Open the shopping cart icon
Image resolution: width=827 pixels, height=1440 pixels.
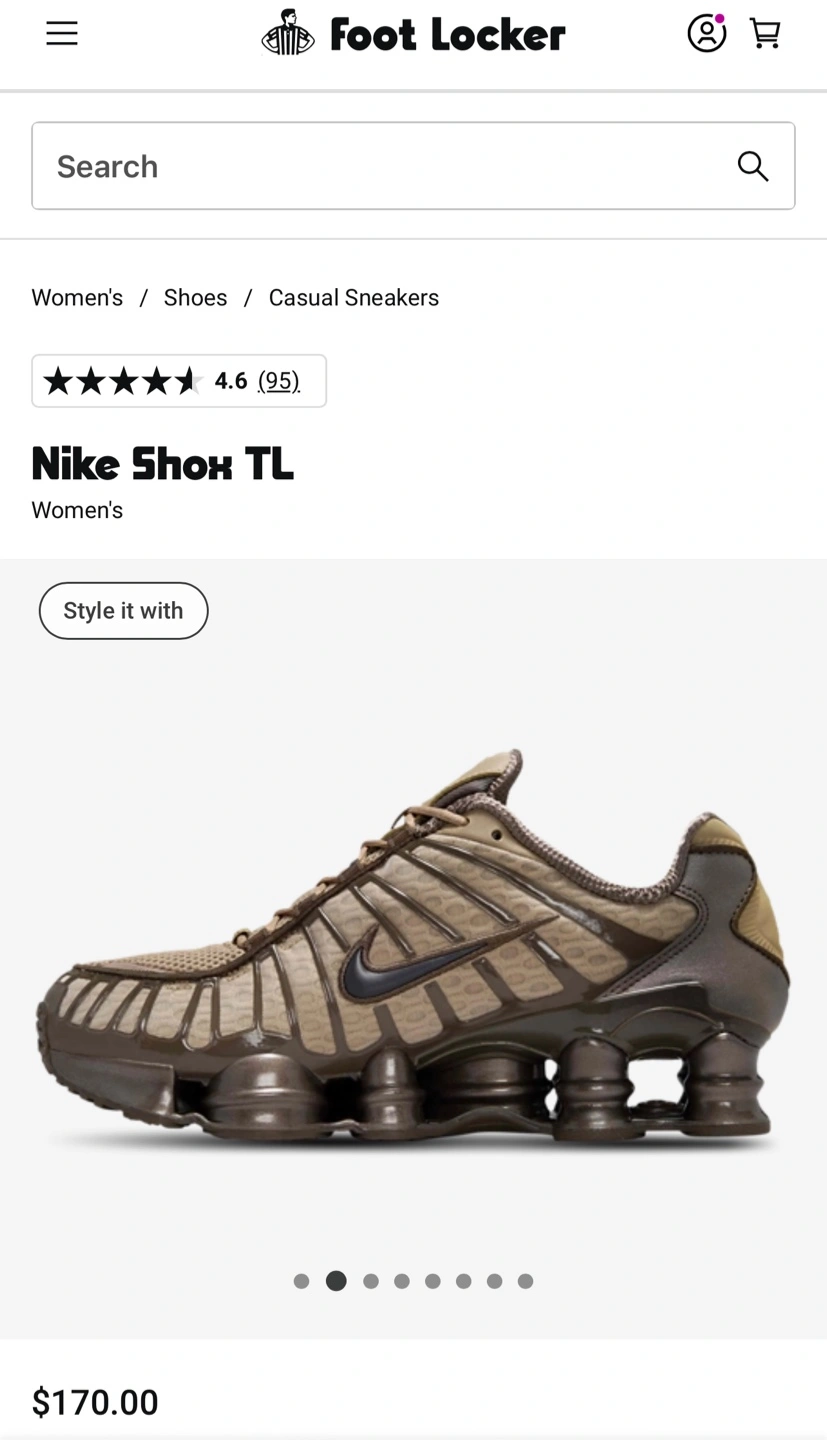click(x=765, y=34)
